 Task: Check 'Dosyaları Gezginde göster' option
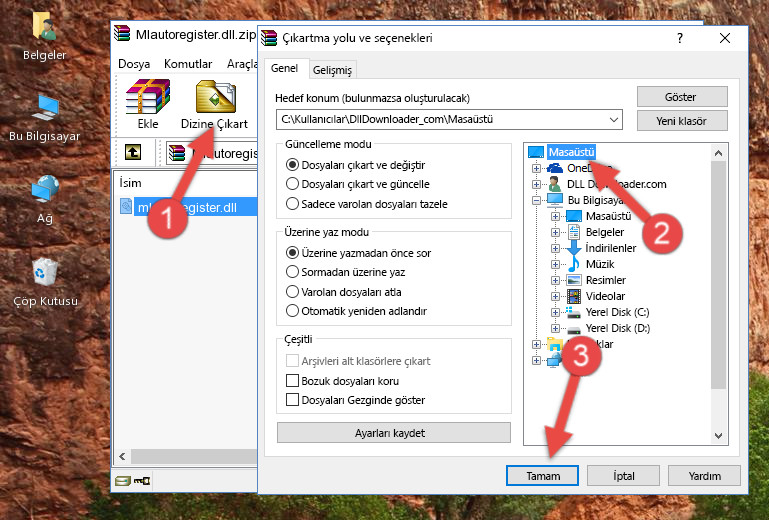click(293, 400)
